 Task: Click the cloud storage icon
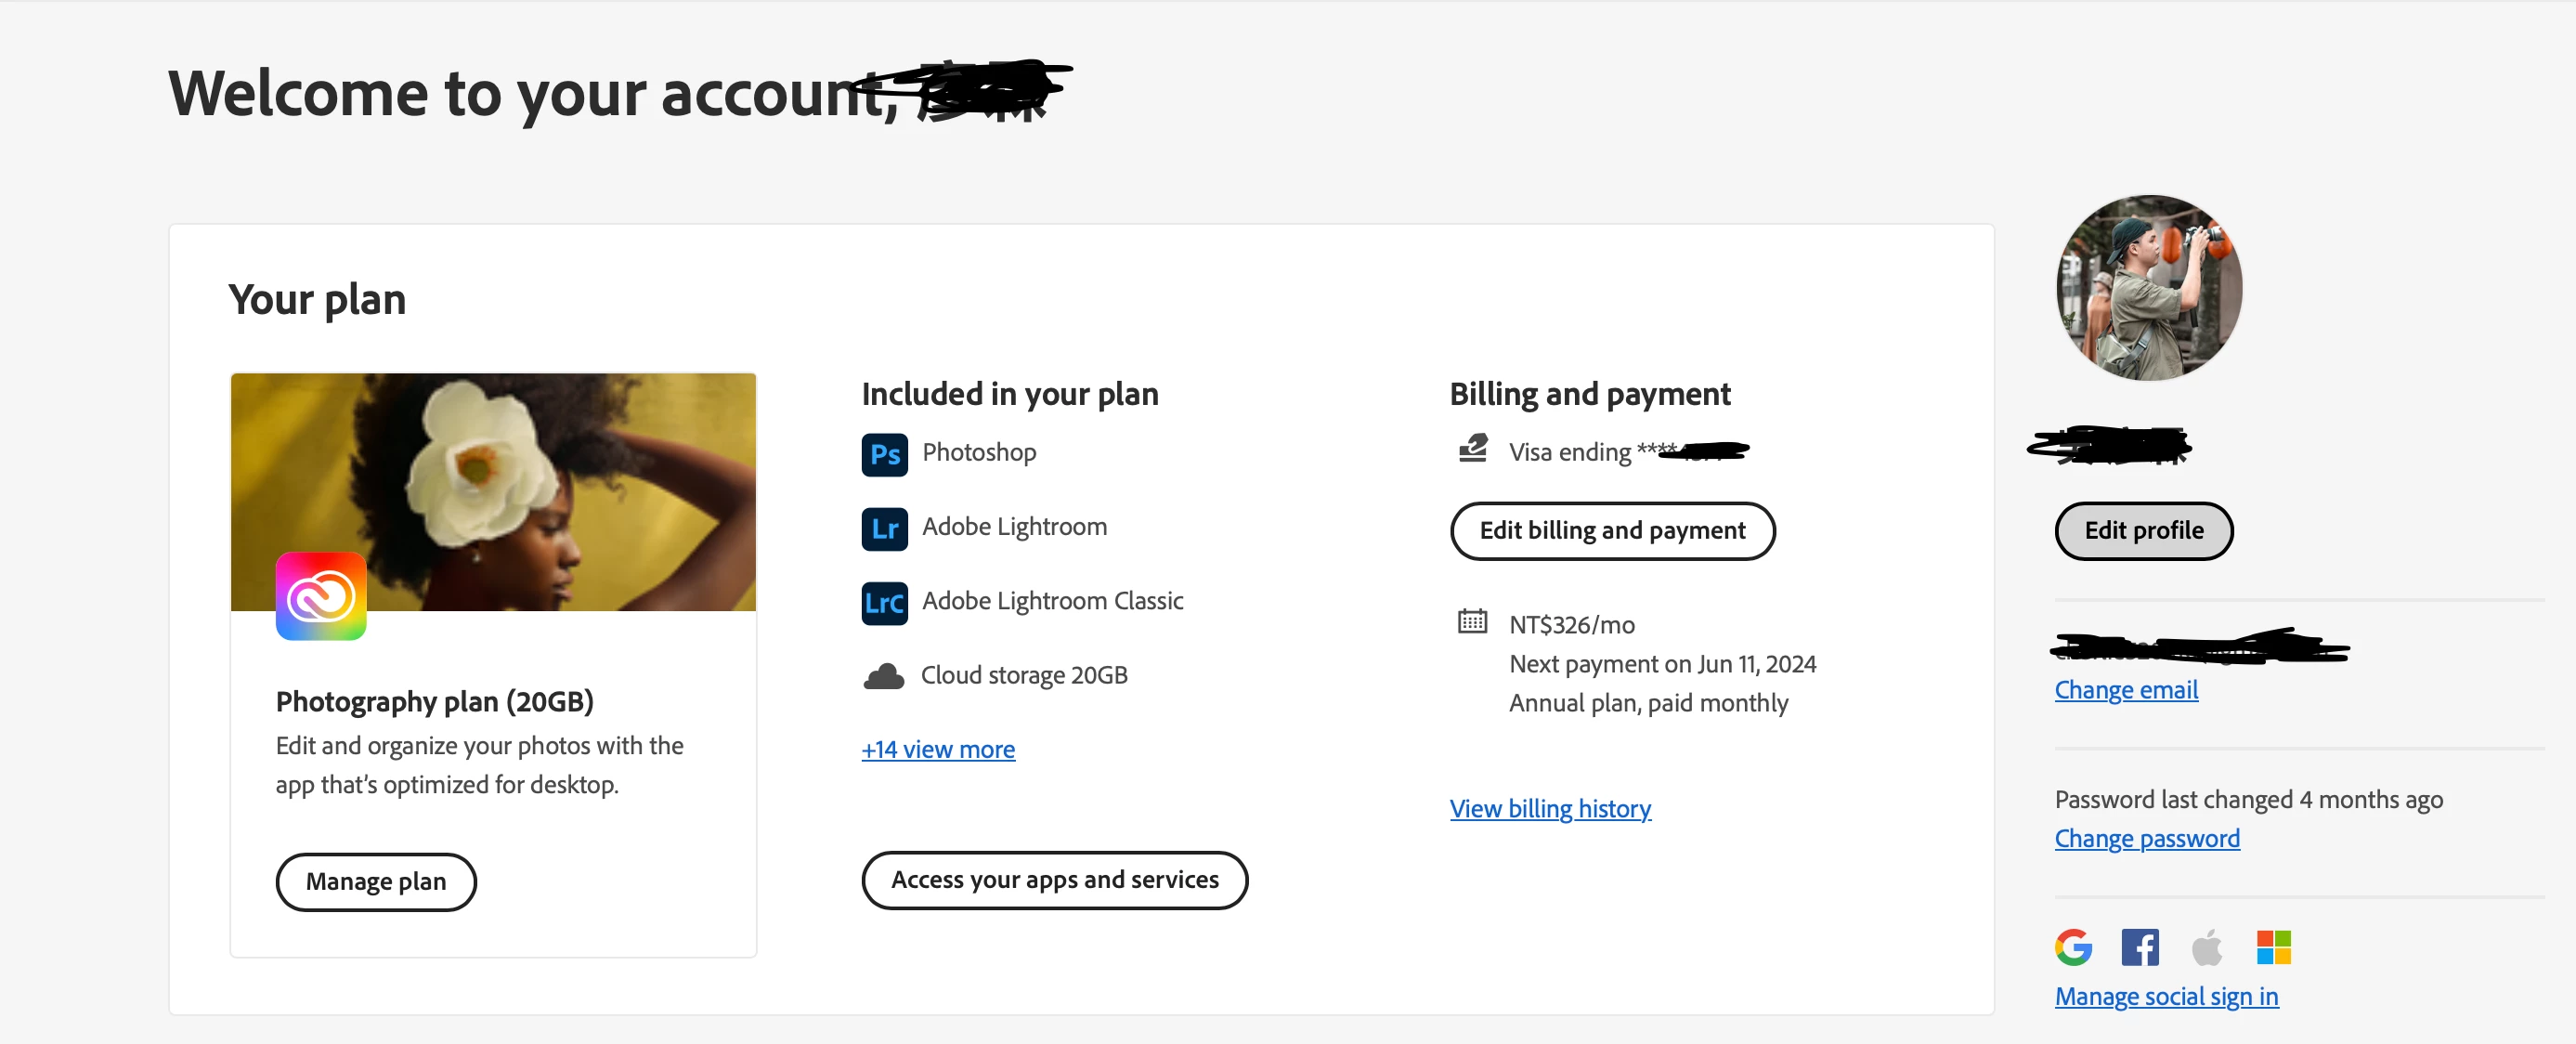pos(883,677)
